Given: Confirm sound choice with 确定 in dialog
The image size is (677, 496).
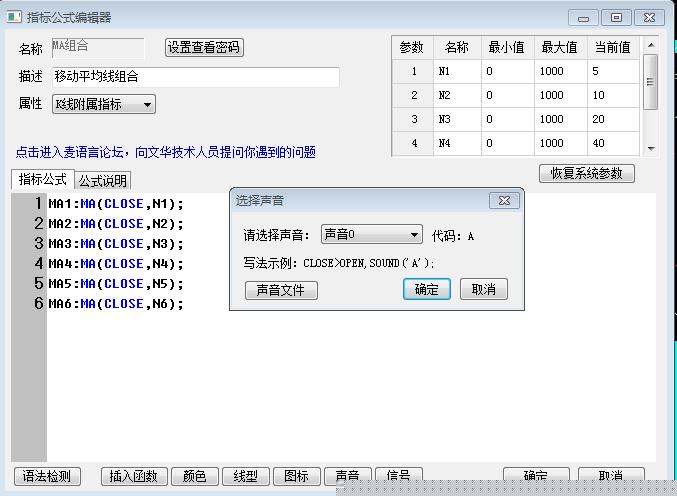Looking at the screenshot, I should (427, 289).
